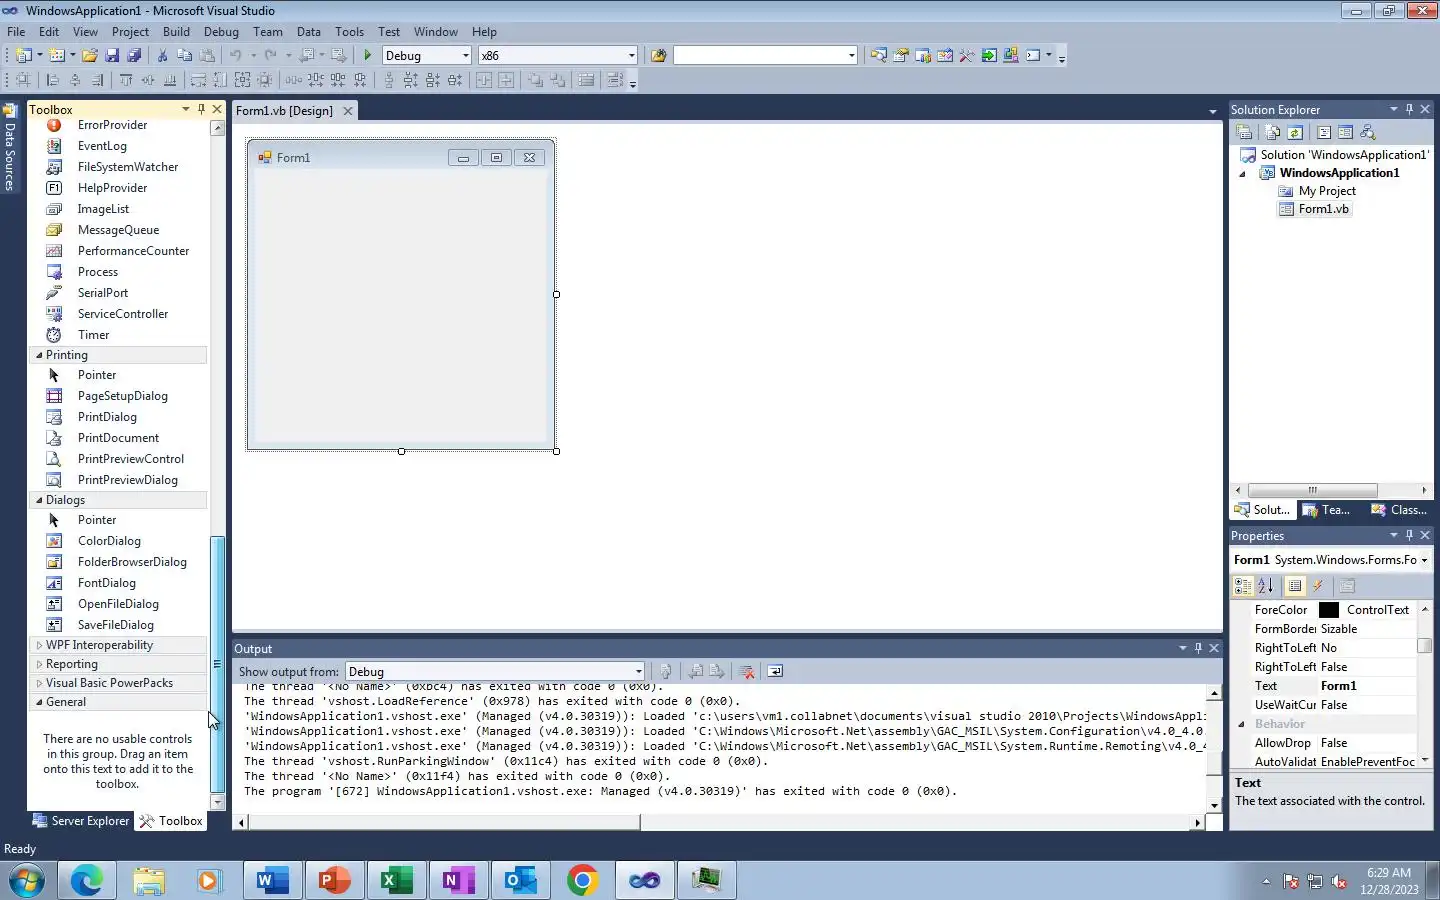Open the Debug menu

click(221, 32)
